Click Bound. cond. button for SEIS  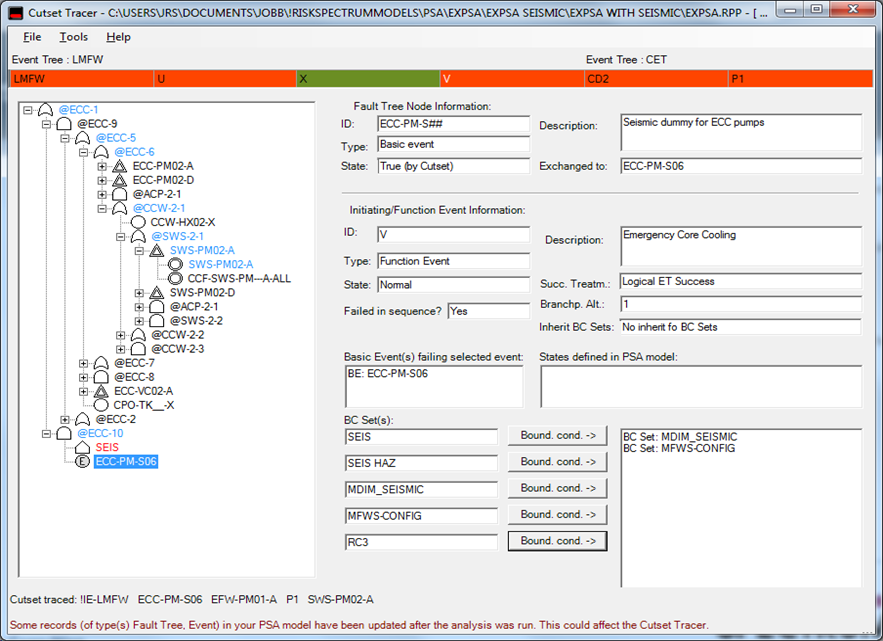coord(557,436)
